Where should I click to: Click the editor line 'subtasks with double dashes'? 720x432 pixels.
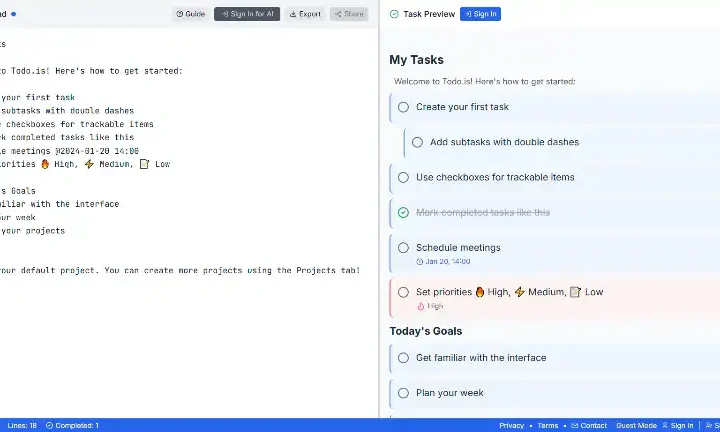click(x=67, y=111)
